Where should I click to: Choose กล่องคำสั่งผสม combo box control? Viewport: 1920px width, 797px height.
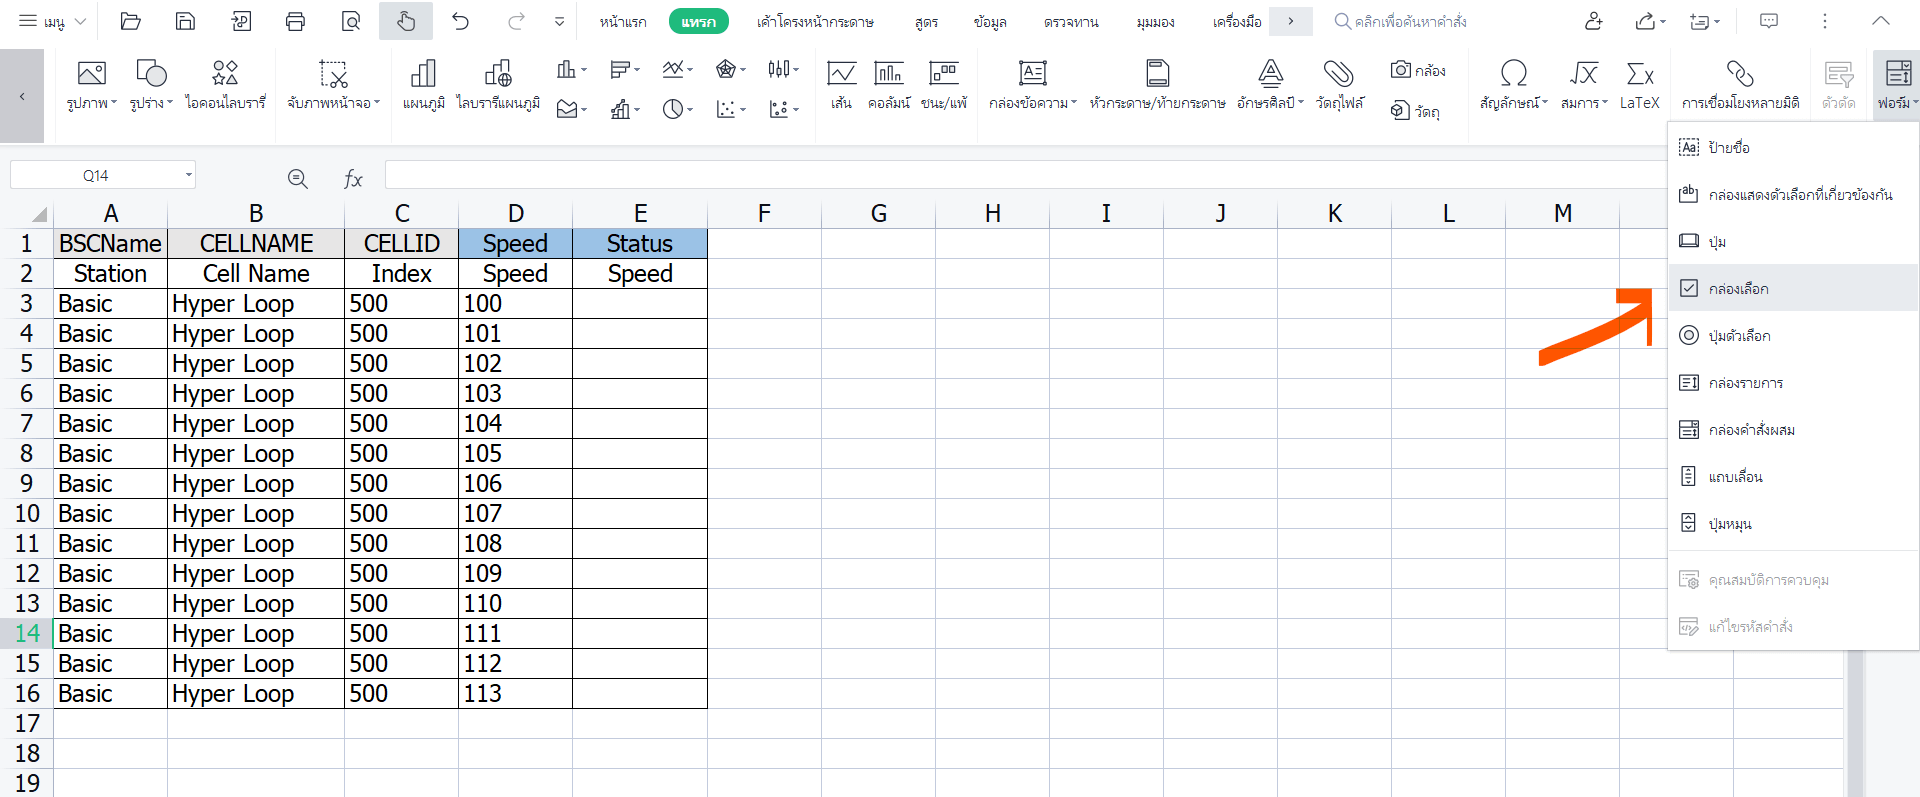(x=1793, y=429)
